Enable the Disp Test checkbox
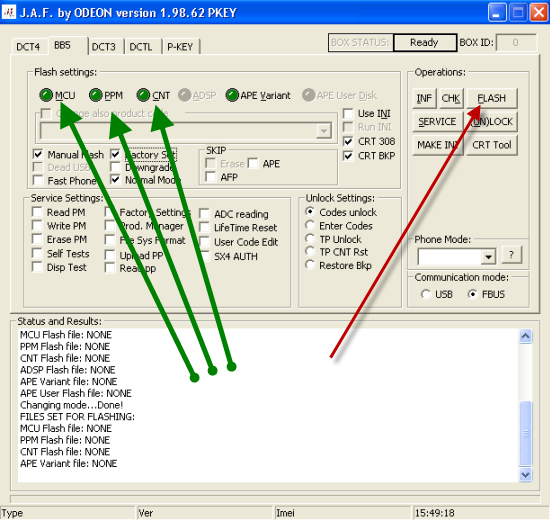Viewport: 550px width, 520px height. tap(37, 267)
